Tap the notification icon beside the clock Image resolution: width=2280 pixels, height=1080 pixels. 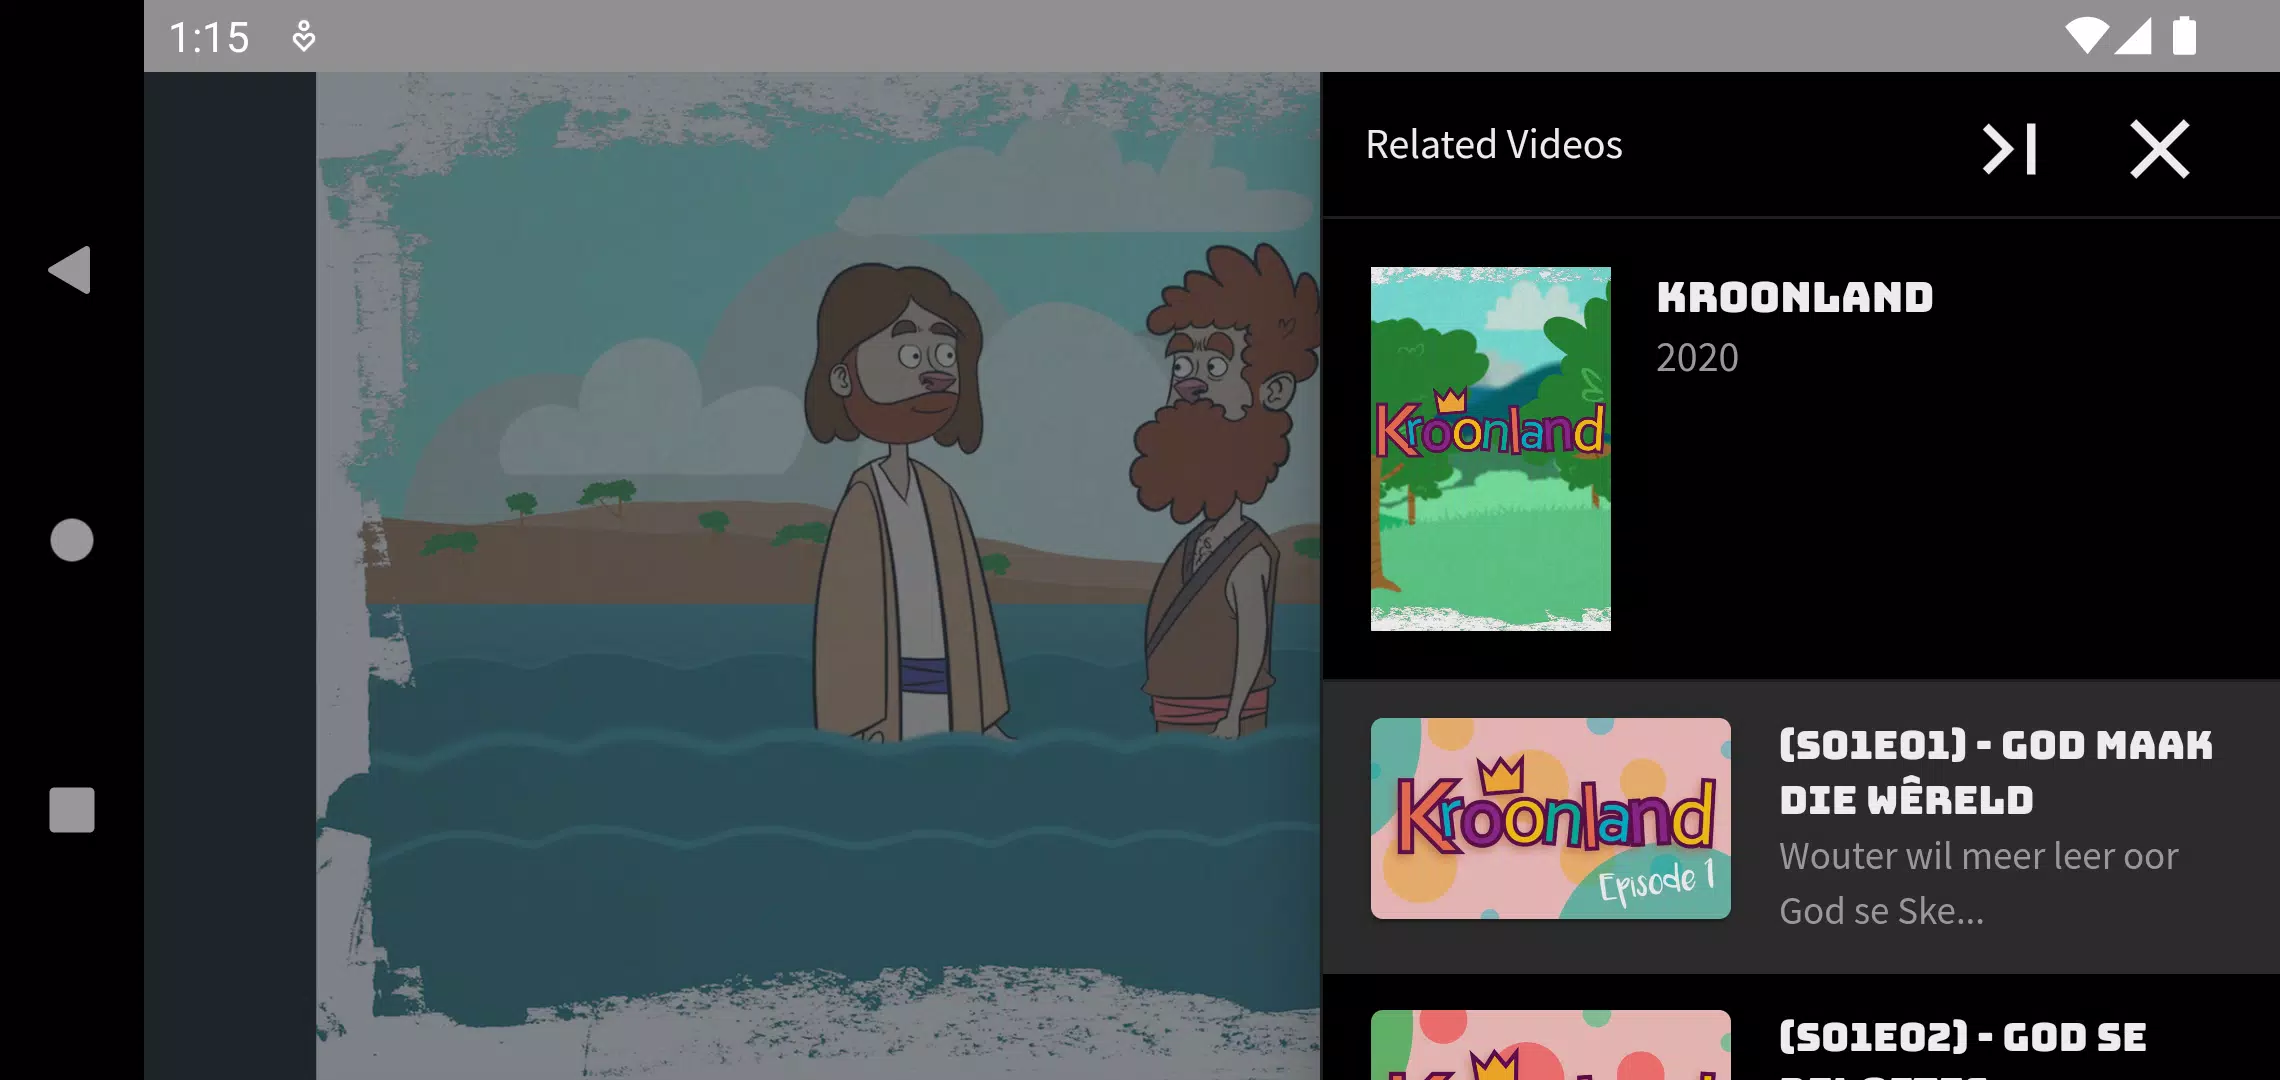tap(304, 37)
